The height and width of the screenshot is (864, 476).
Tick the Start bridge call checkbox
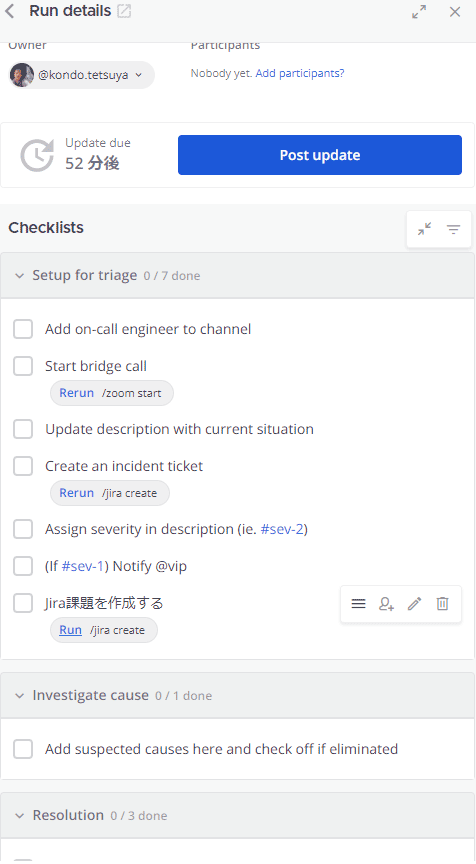click(x=23, y=366)
